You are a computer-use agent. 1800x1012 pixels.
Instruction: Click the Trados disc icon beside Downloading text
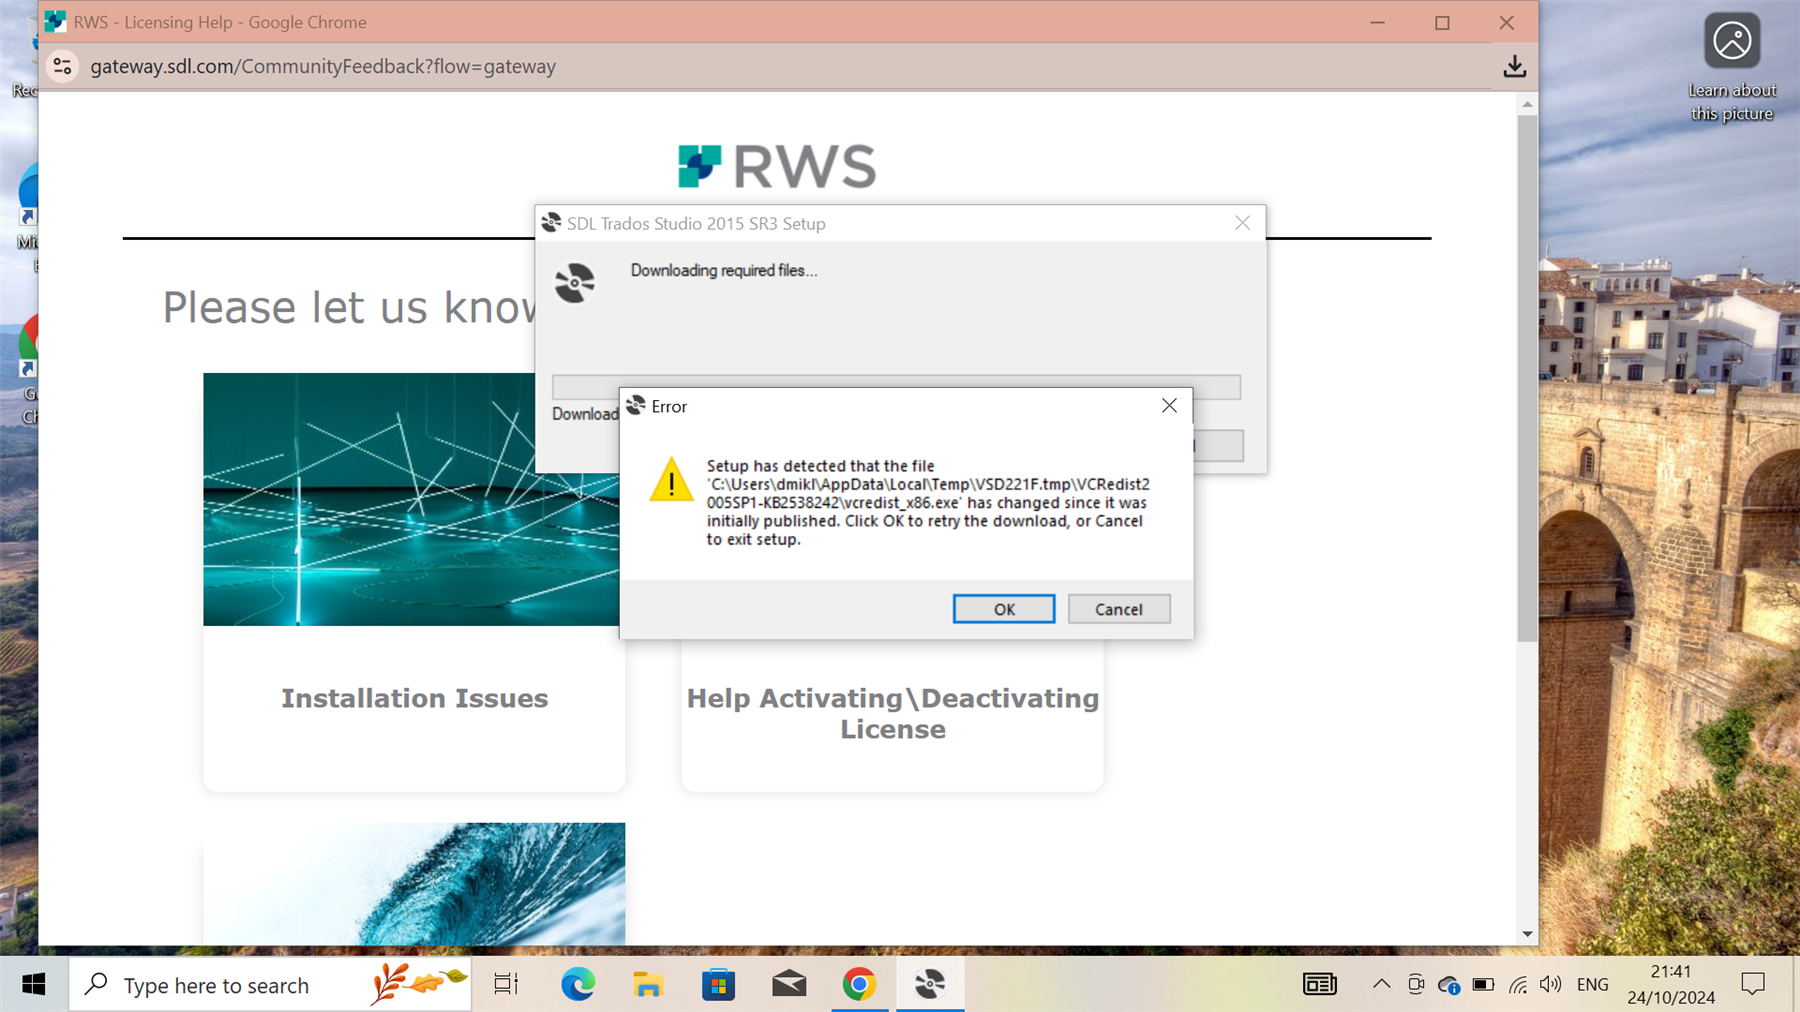point(575,283)
